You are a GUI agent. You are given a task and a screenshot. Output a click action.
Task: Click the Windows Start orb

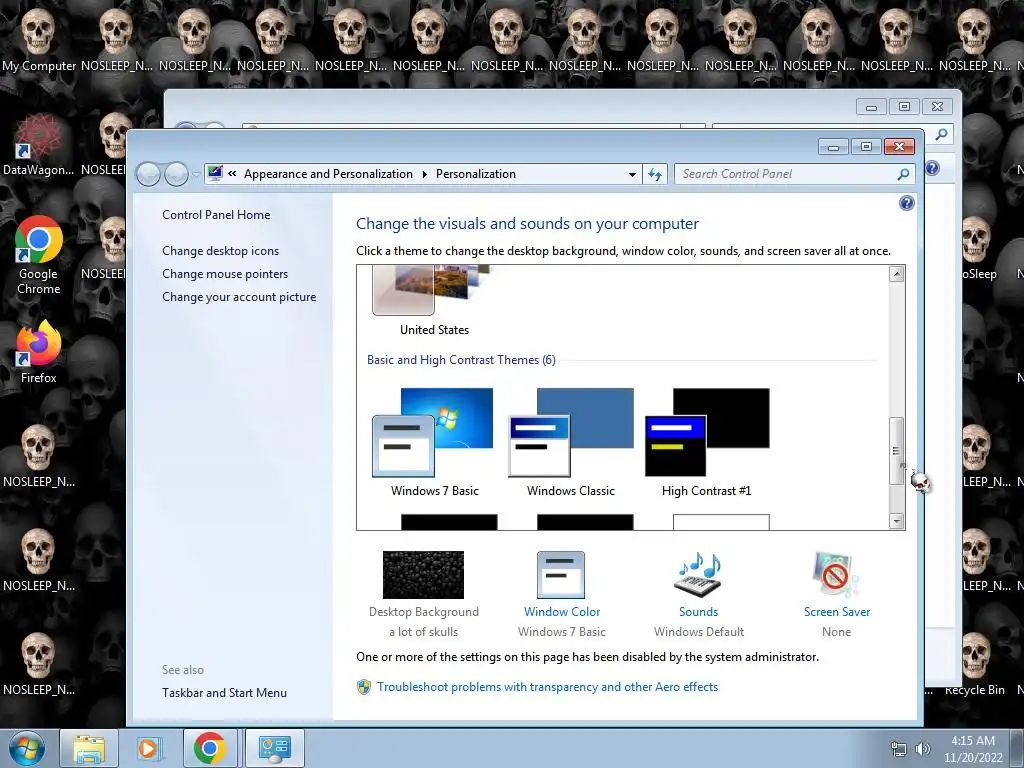pos(27,748)
